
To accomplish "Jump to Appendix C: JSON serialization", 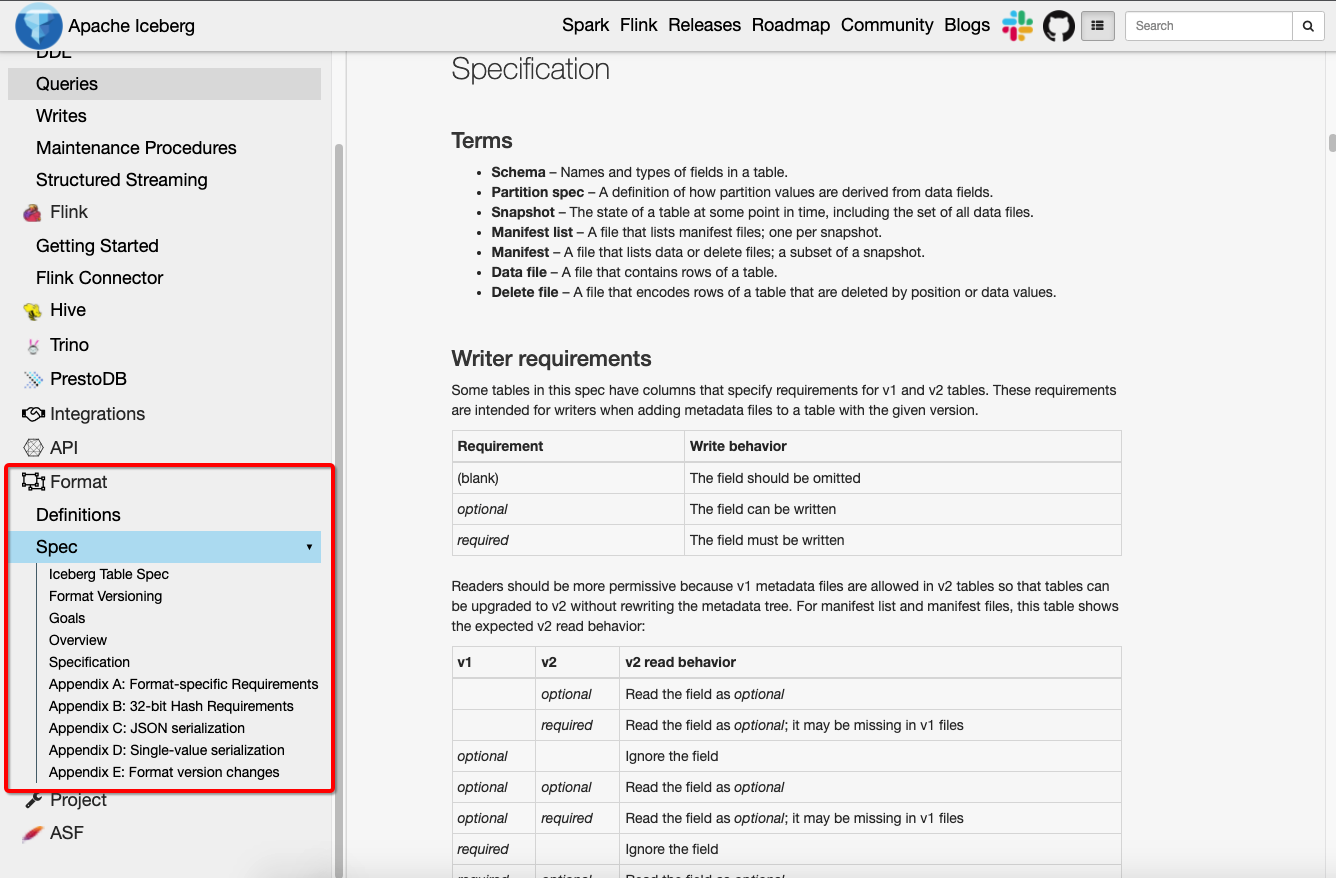I will tap(147, 728).
